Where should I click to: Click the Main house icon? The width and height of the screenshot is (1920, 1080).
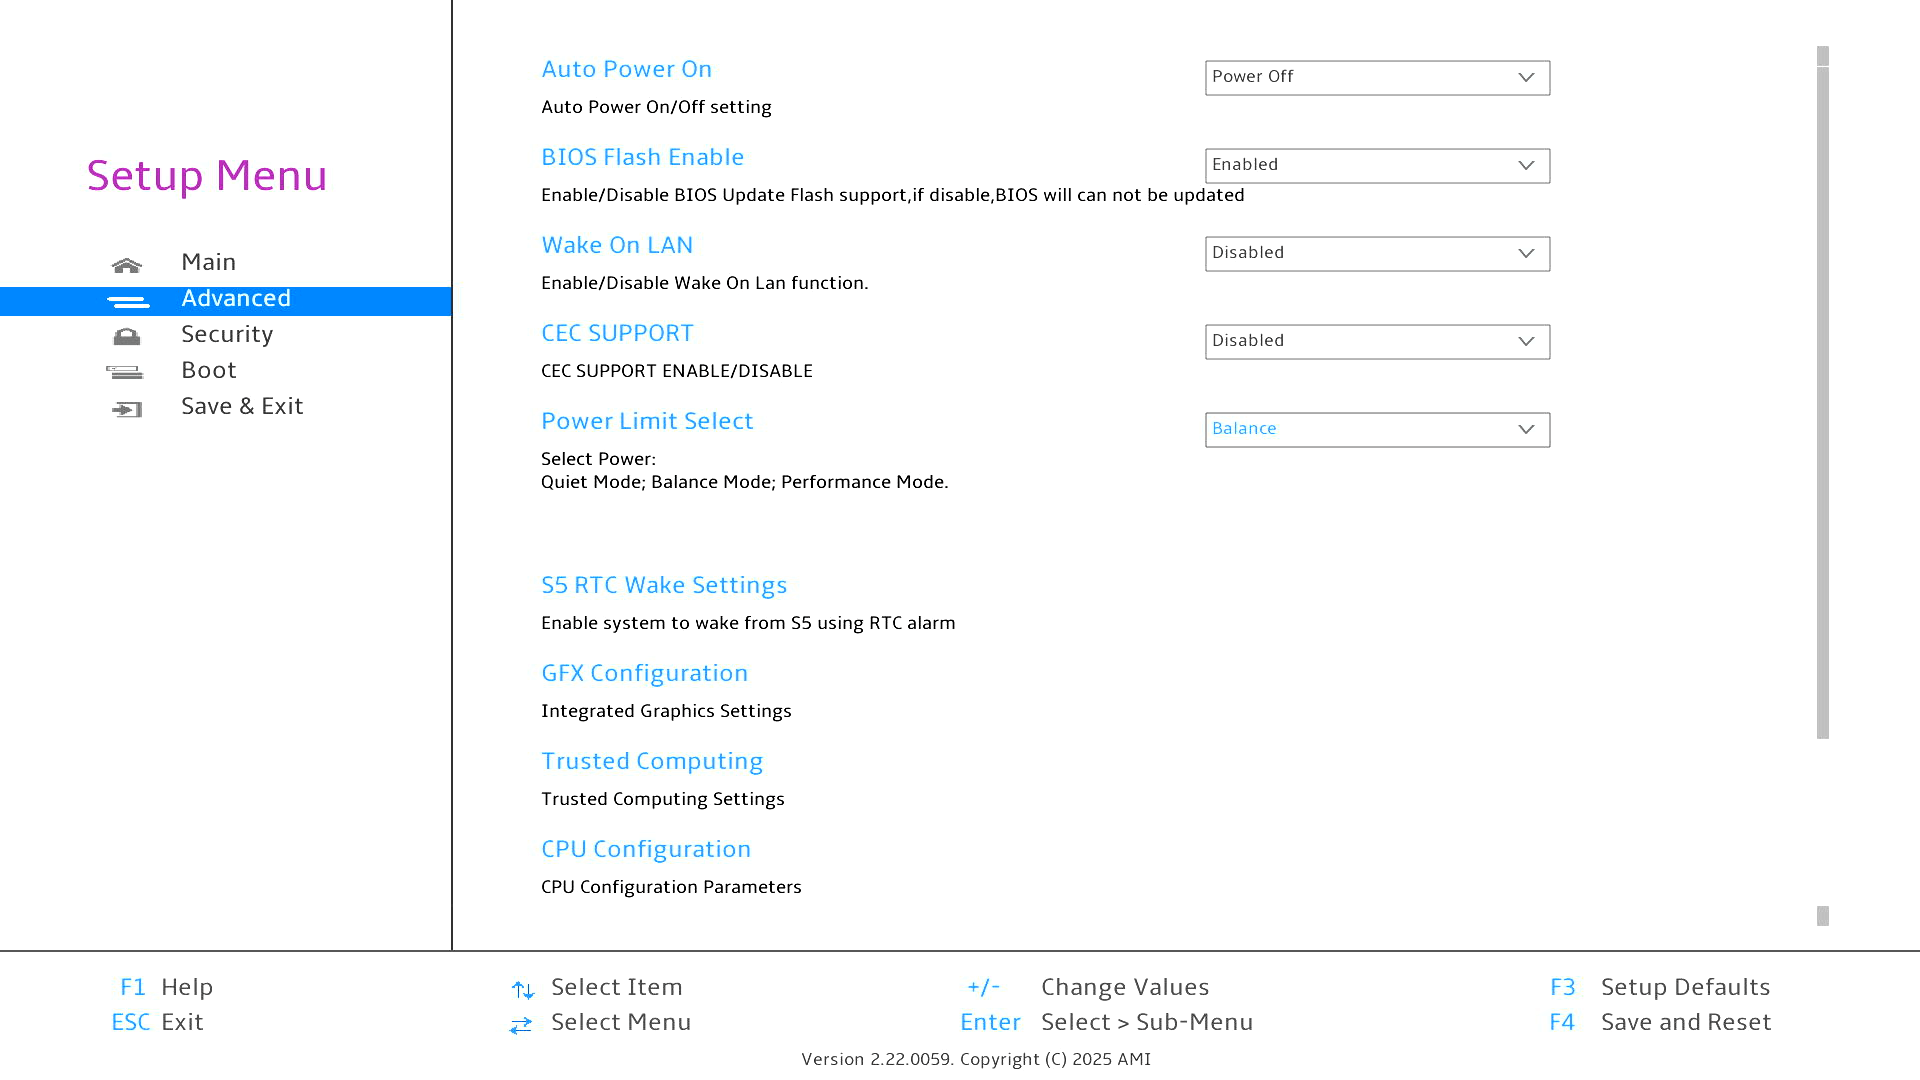coord(127,265)
